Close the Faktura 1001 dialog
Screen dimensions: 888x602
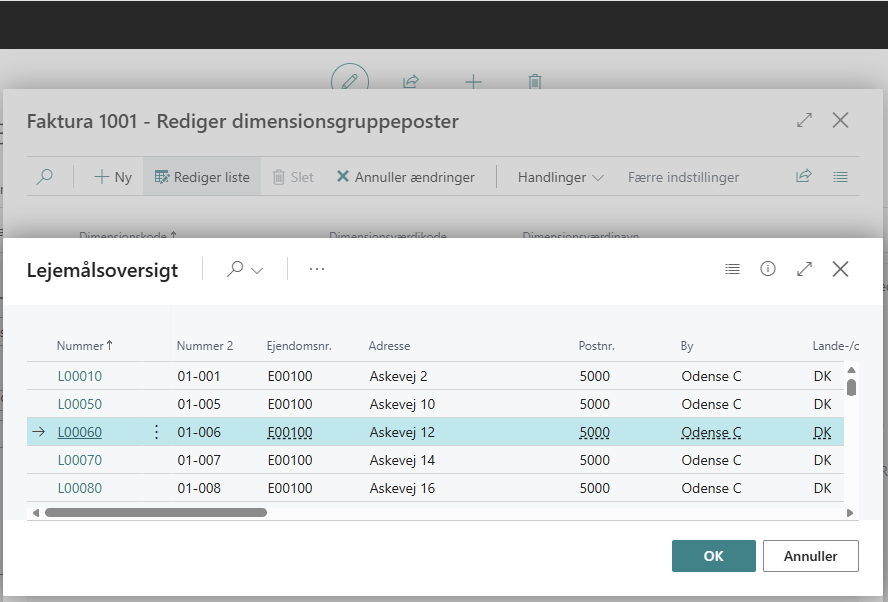point(840,120)
